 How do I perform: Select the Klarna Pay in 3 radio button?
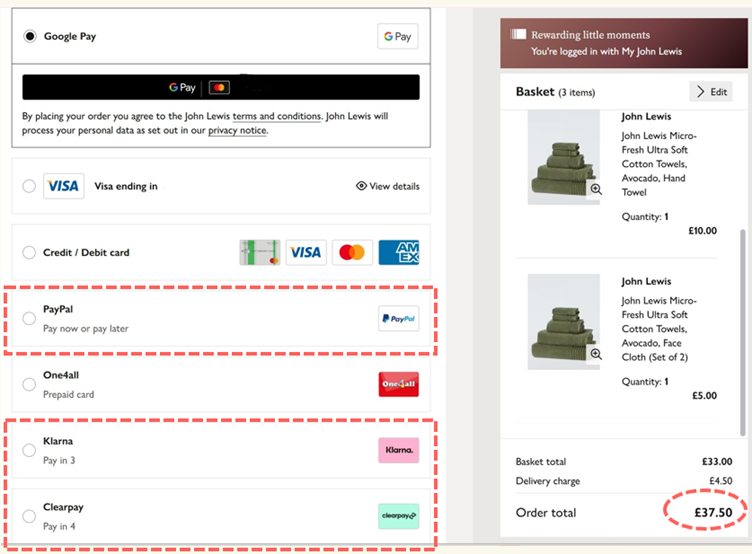(x=29, y=450)
